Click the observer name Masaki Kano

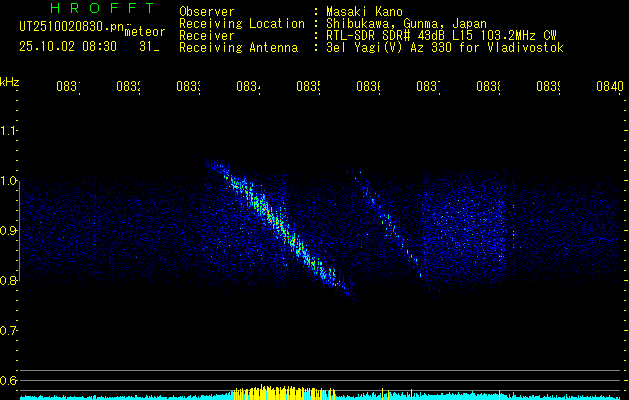pos(364,11)
